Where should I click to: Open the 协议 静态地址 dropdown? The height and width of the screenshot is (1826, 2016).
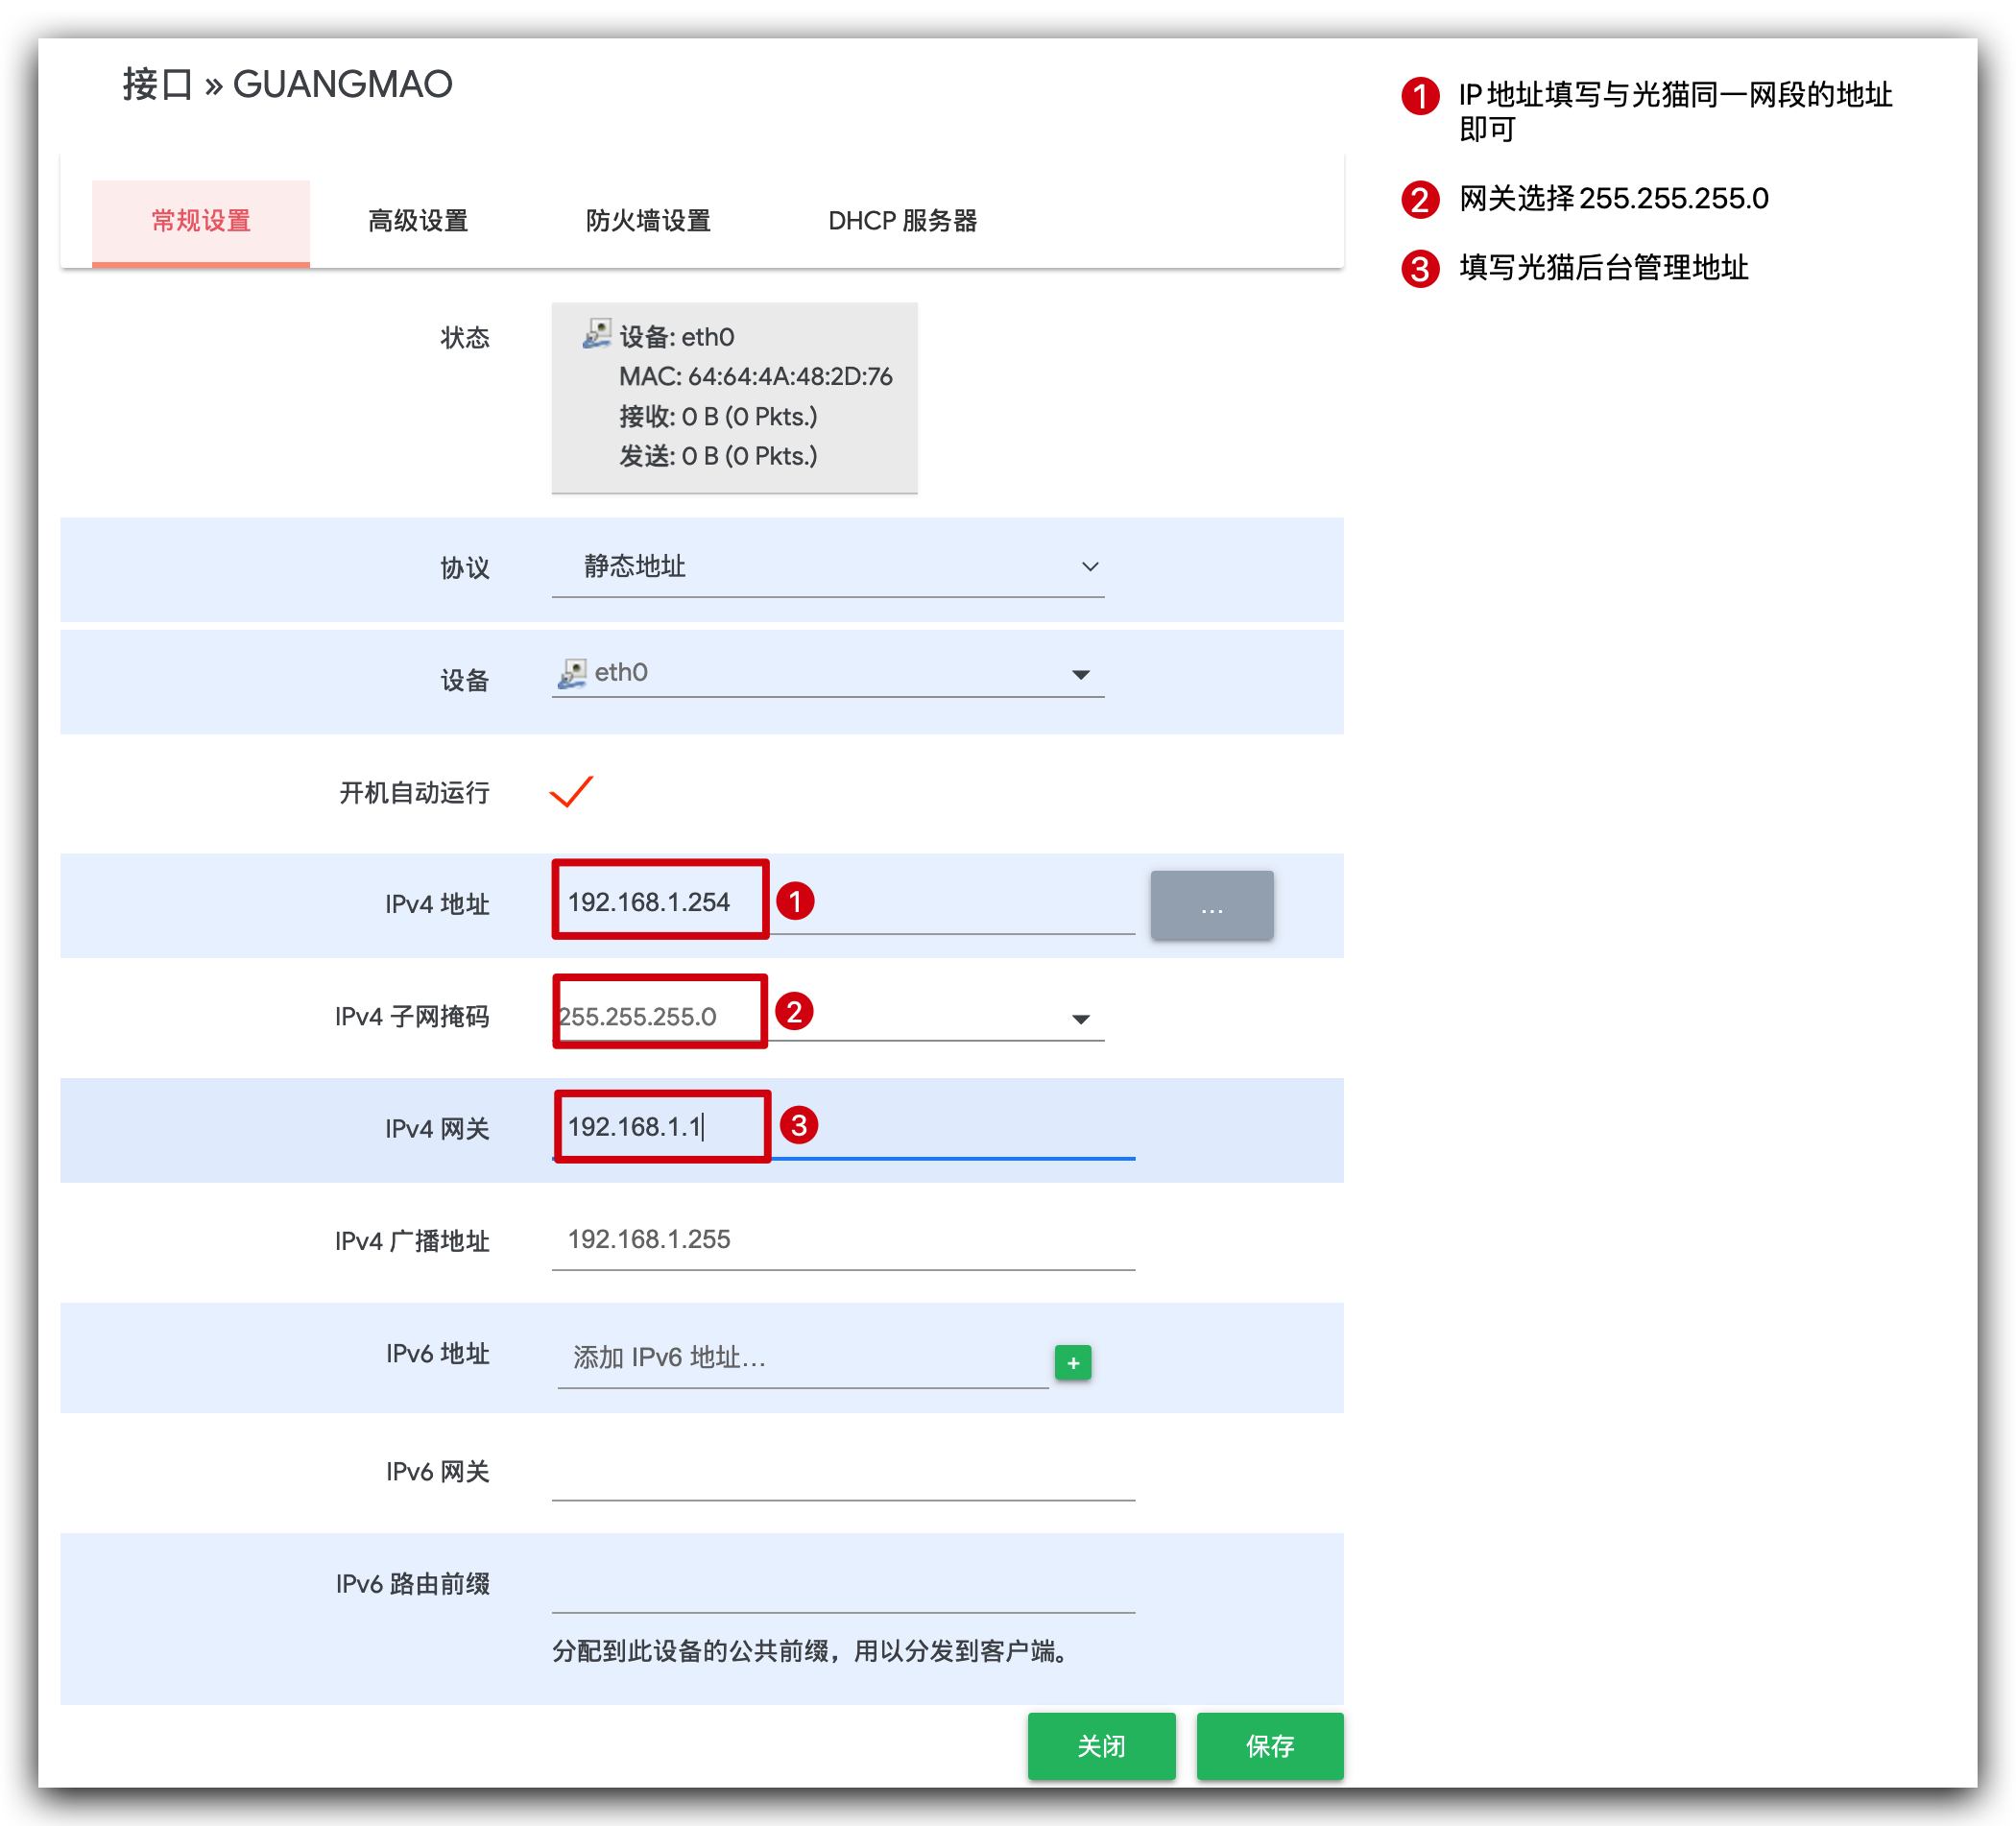[828, 567]
